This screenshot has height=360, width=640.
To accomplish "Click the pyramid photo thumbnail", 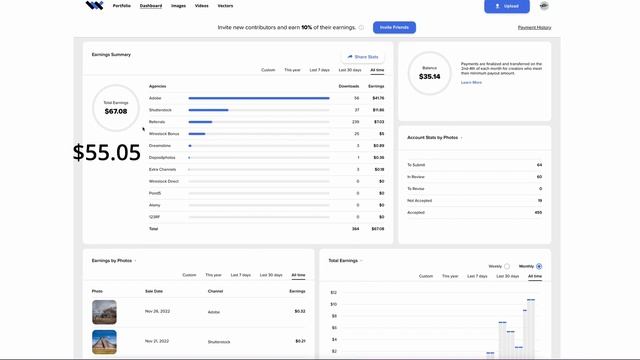I will pos(104,342).
